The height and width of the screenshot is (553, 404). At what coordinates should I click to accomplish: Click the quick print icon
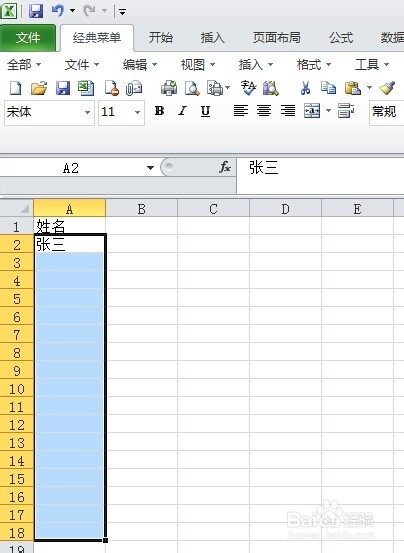coord(169,88)
